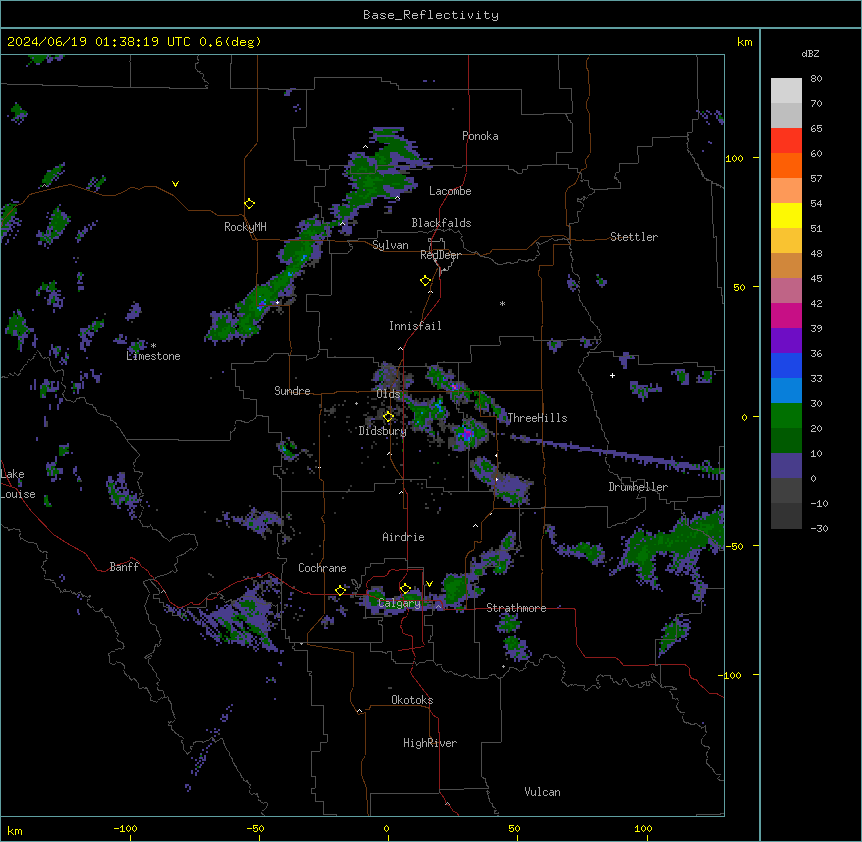Click the Cochrane label

(x=322, y=568)
